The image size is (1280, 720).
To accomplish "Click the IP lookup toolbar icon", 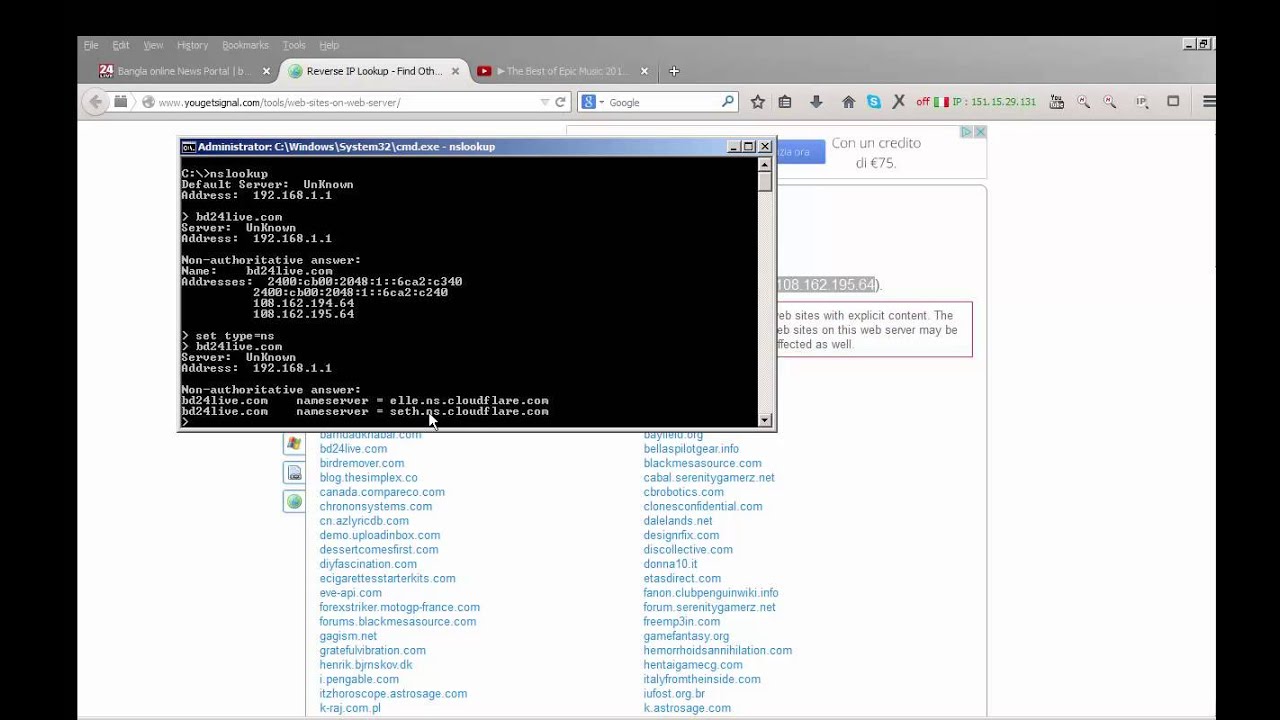I will pyautogui.click(x=1142, y=102).
